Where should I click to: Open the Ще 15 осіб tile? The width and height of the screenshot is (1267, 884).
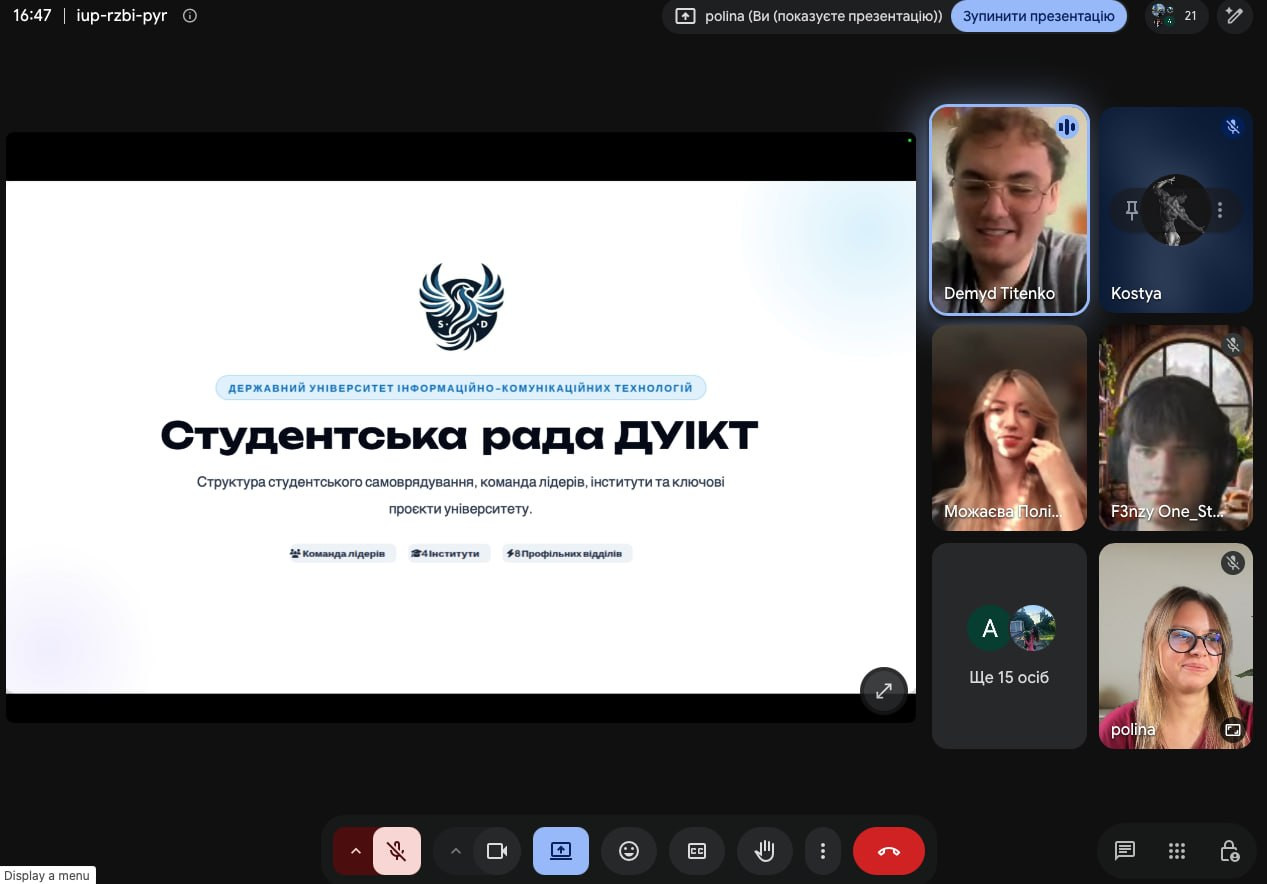click(x=1009, y=646)
